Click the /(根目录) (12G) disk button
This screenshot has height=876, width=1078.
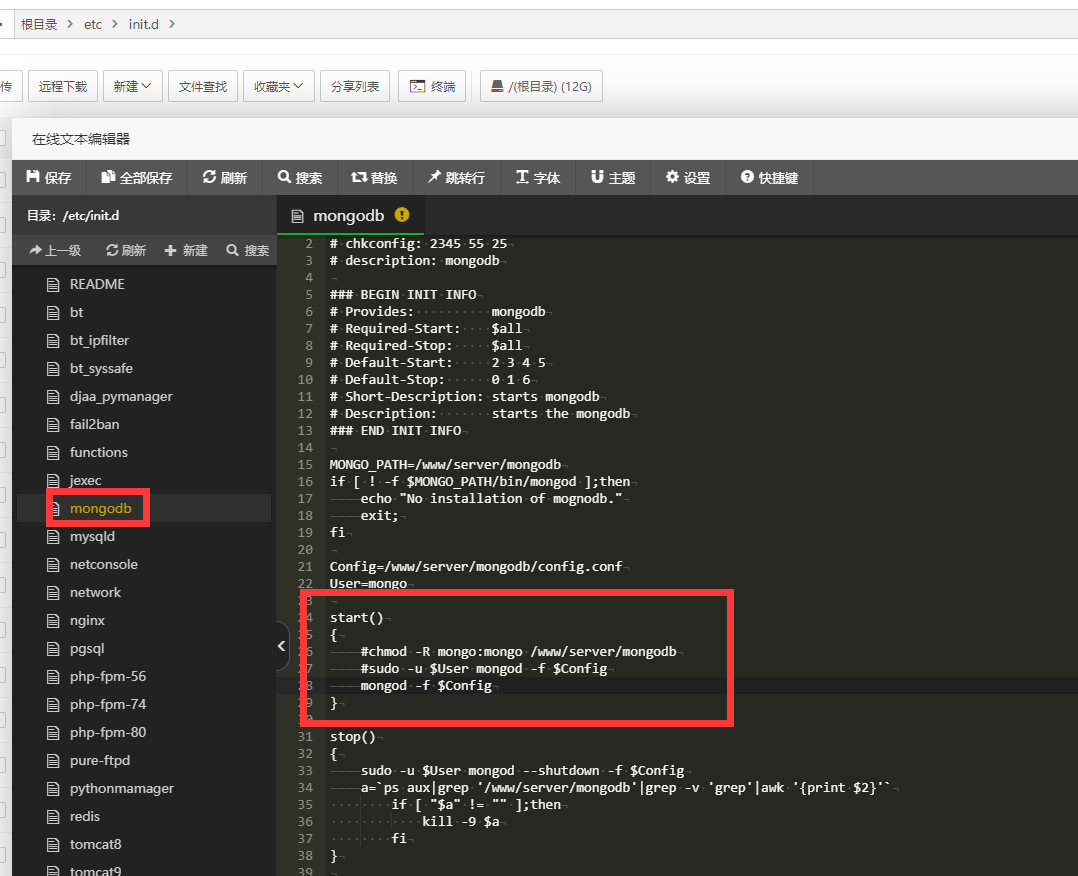pyautogui.click(x=541, y=87)
